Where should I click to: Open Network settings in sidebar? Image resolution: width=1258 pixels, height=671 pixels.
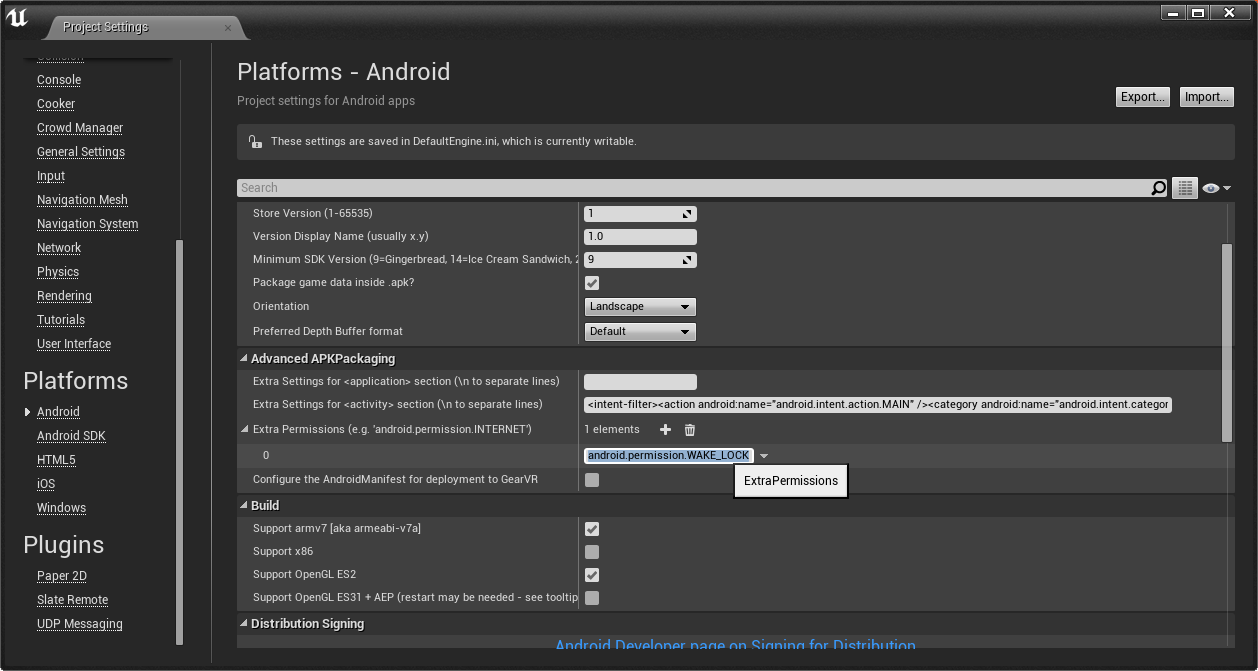pos(59,248)
